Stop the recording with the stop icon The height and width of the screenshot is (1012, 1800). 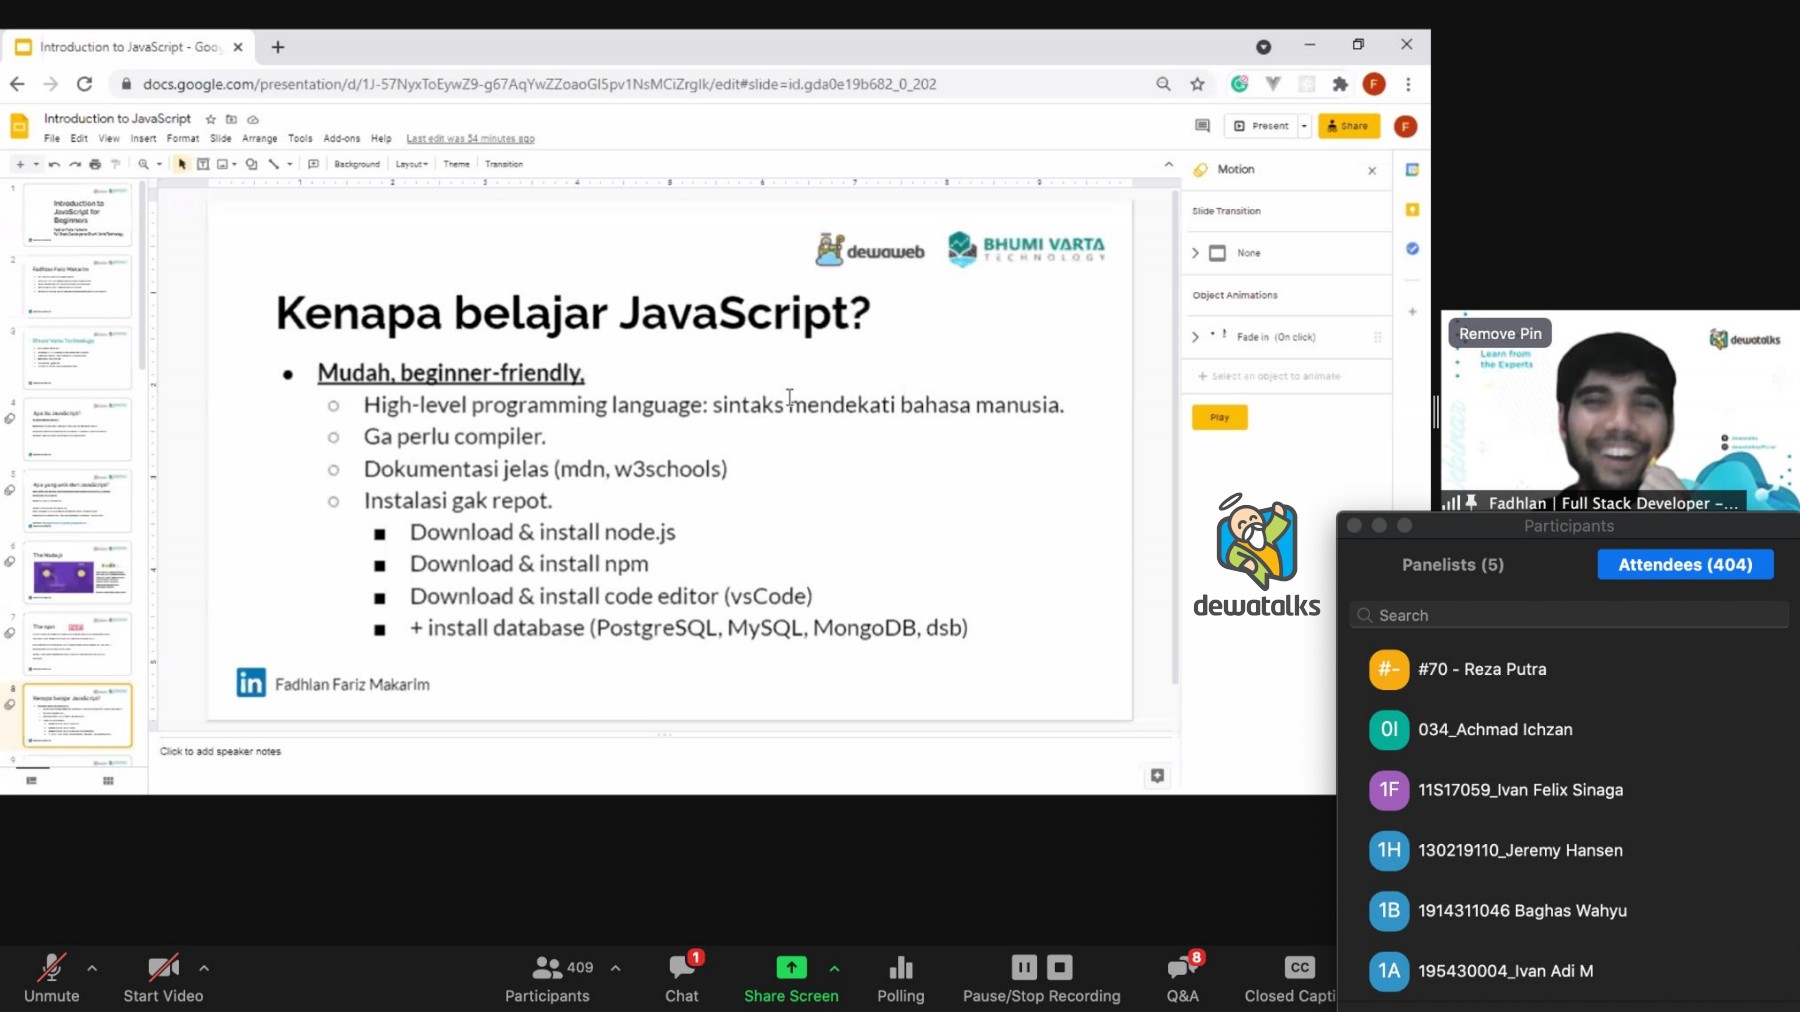(x=1060, y=967)
